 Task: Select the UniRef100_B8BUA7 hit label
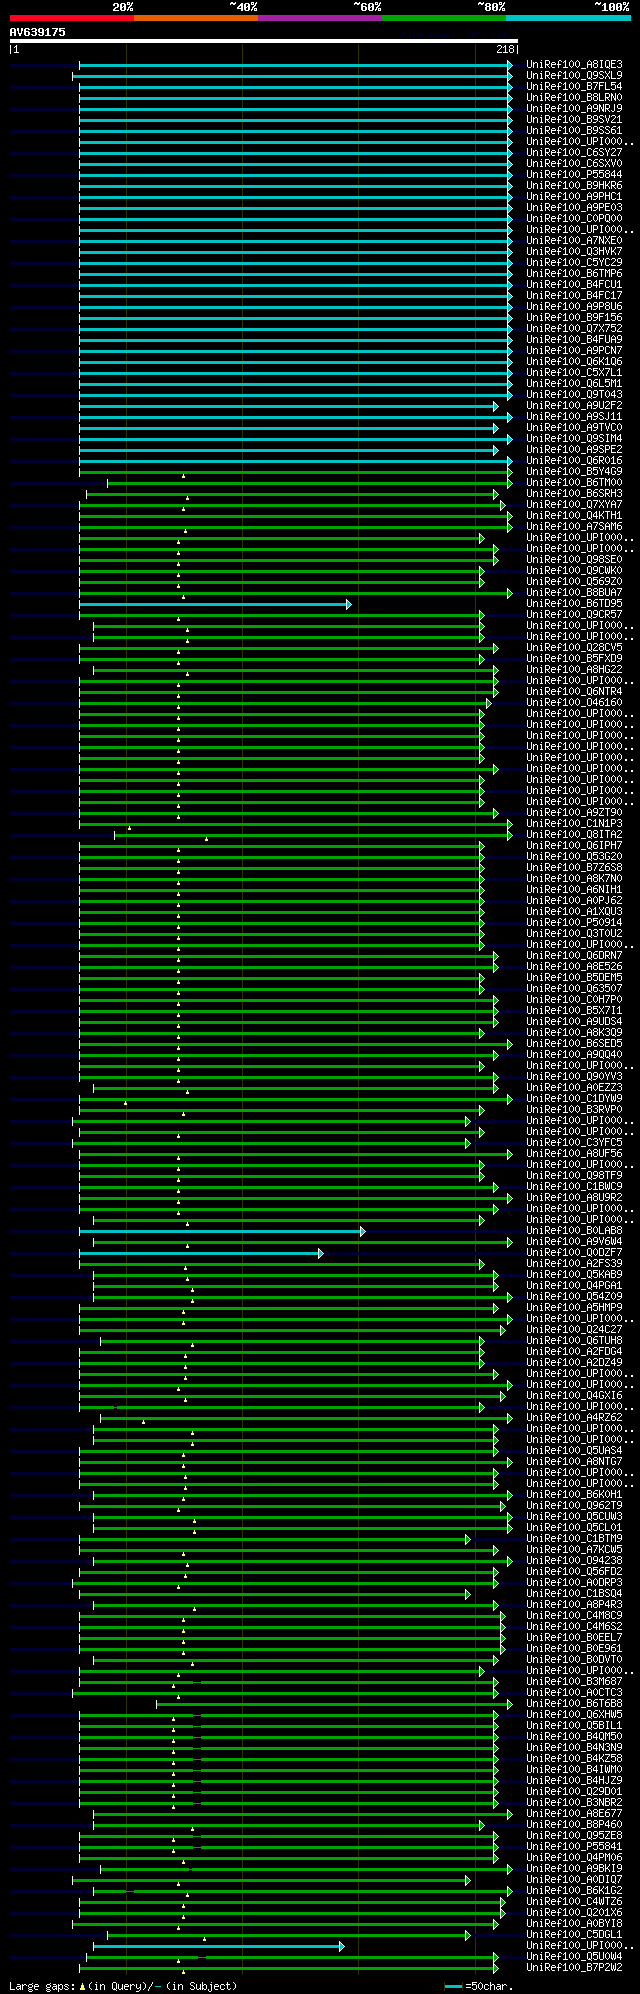[574, 592]
